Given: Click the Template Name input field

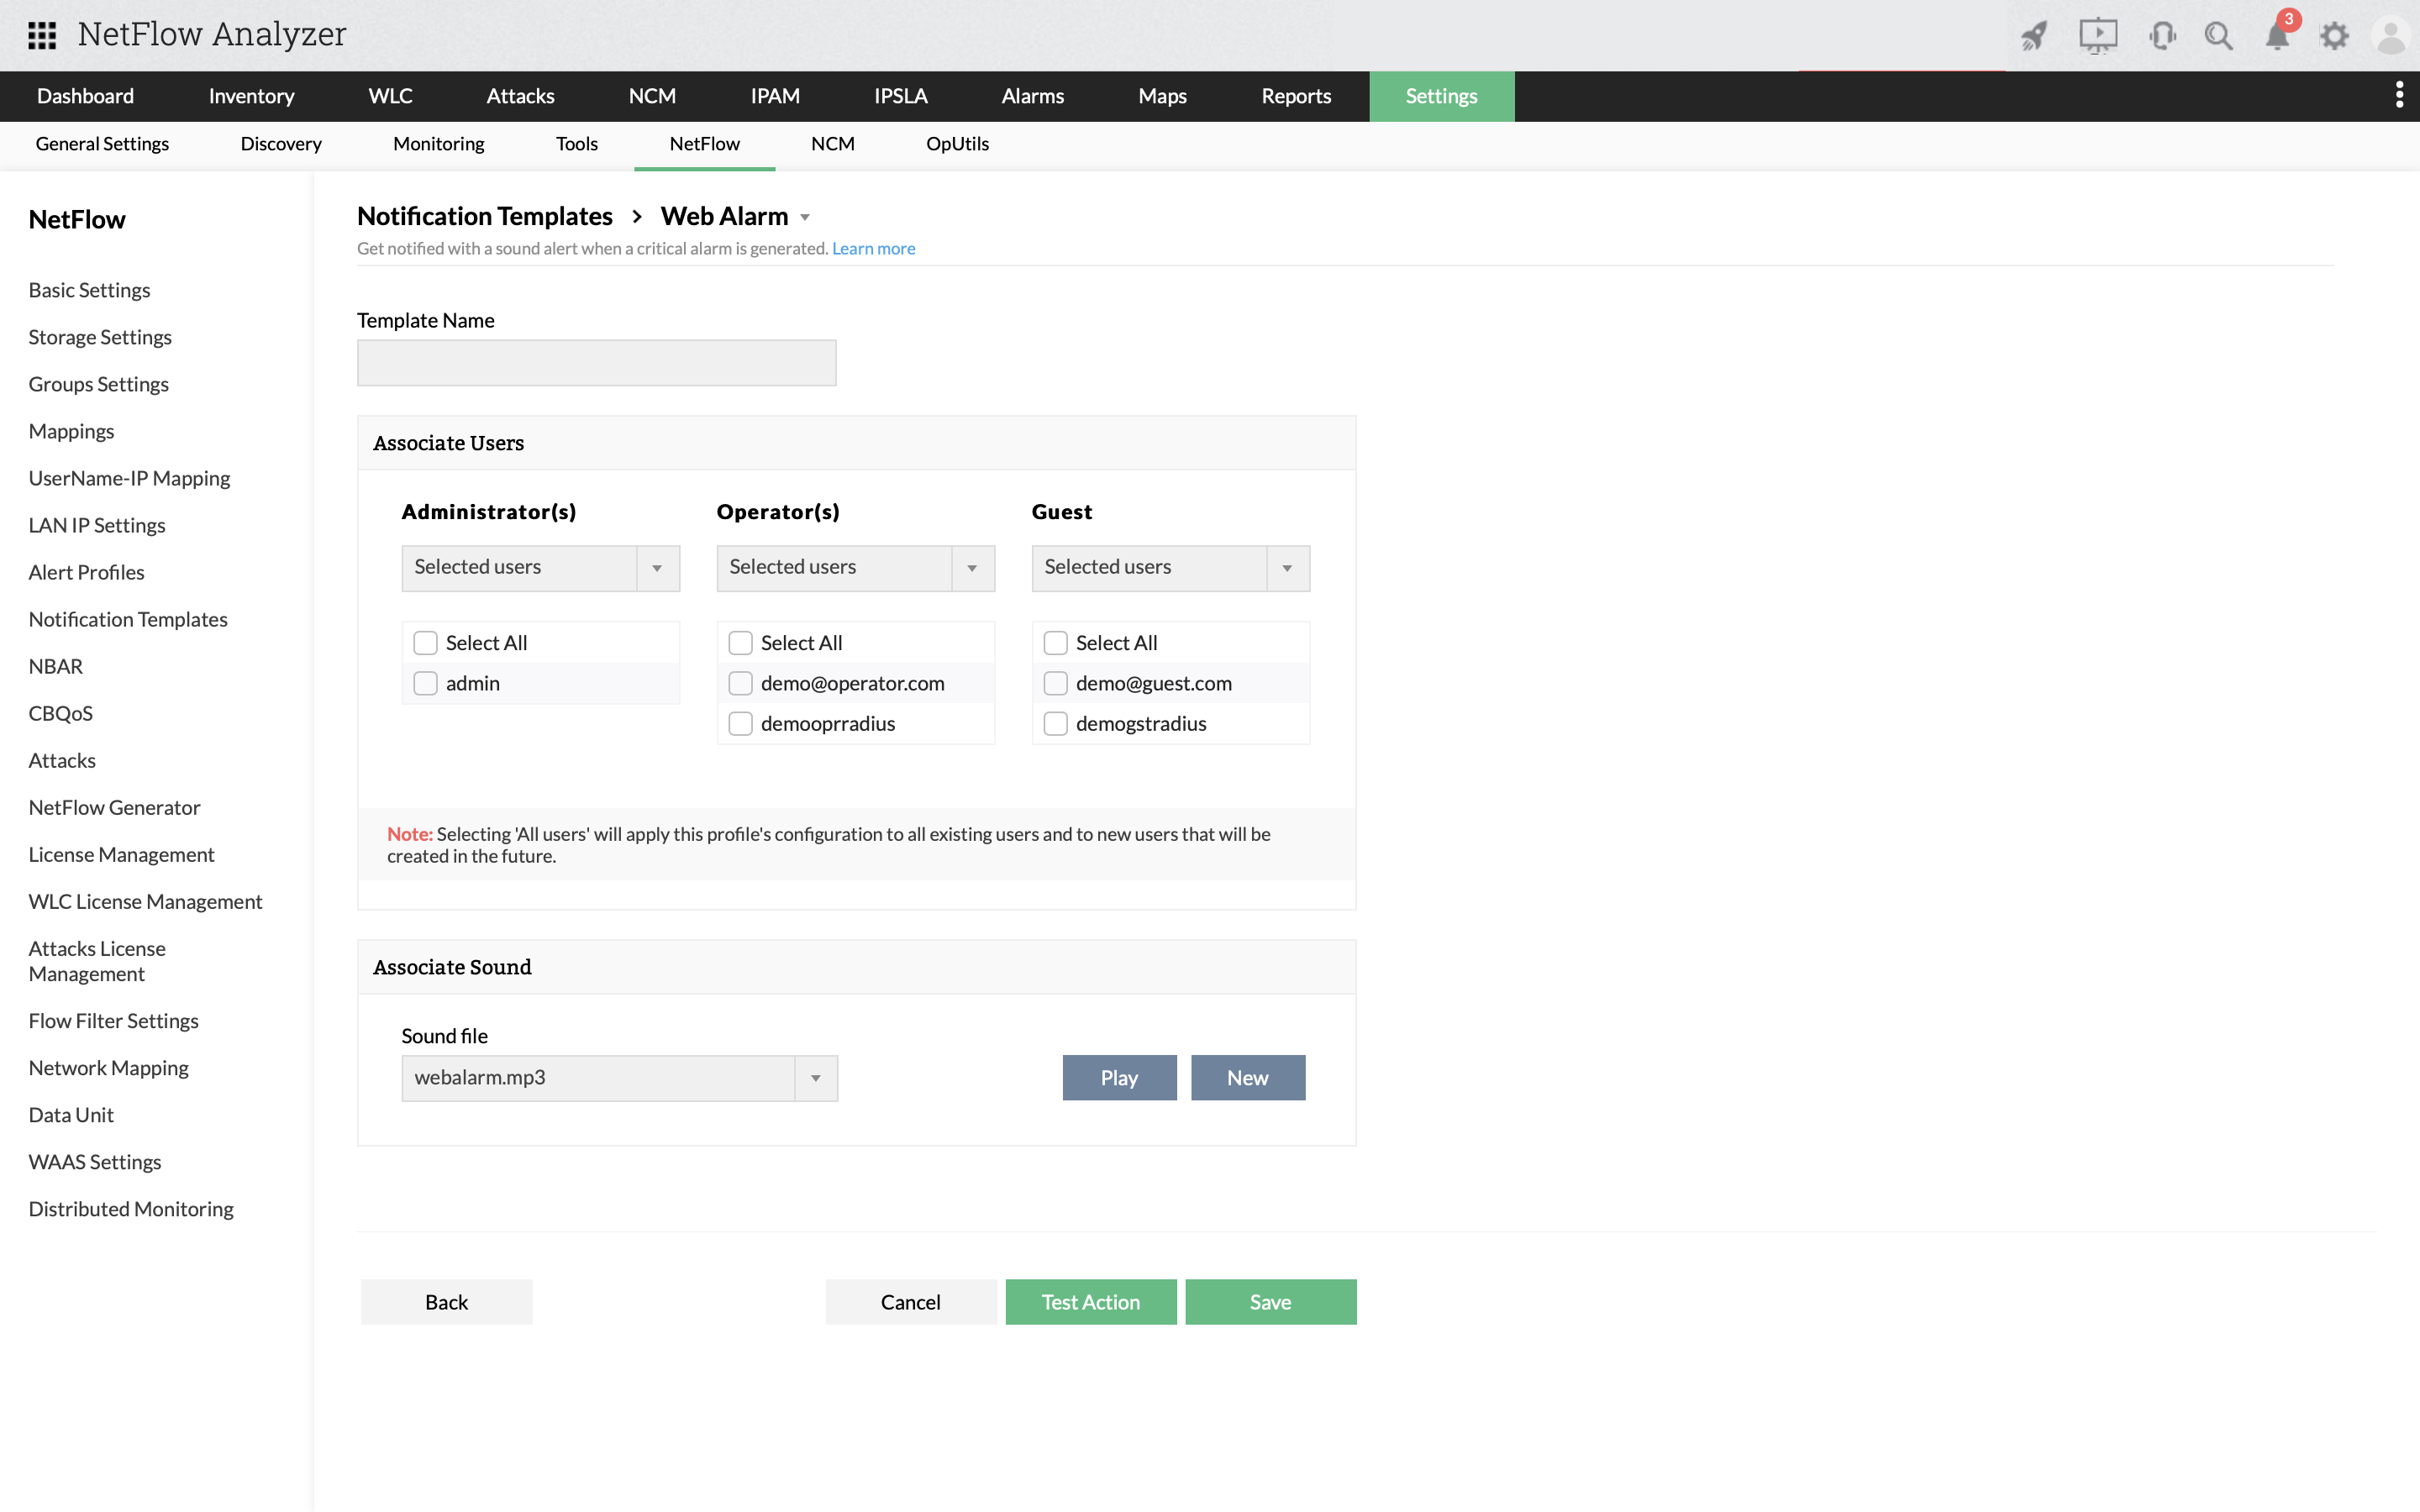Looking at the screenshot, I should click(x=596, y=363).
